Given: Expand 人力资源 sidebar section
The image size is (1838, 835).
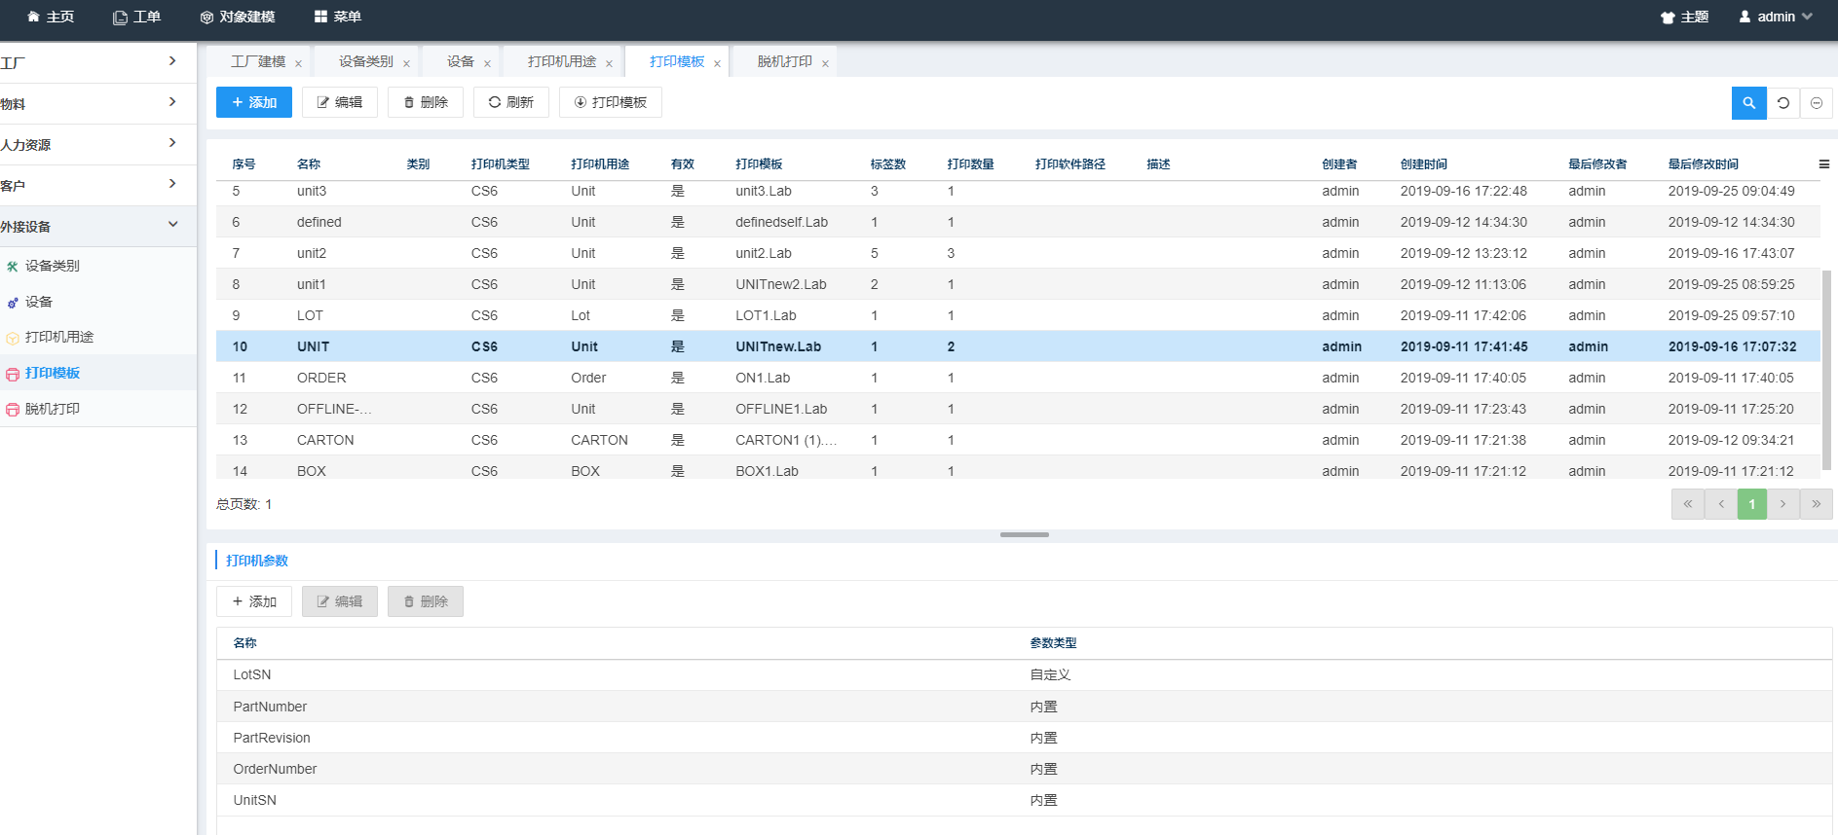Looking at the screenshot, I should [98, 144].
